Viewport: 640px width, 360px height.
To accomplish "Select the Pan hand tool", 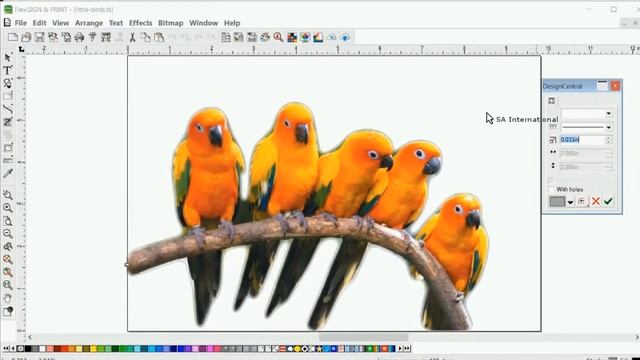I will pos(8,298).
